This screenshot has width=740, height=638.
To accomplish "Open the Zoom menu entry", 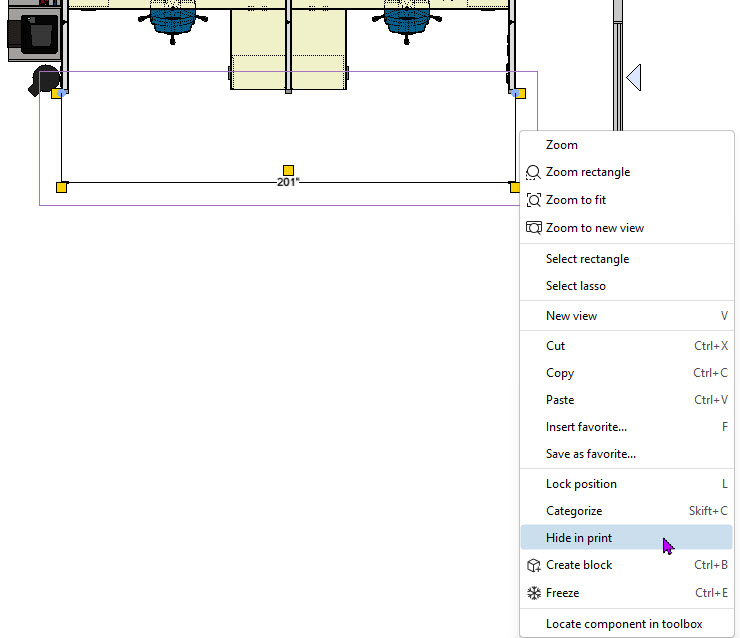I will [x=626, y=145].
